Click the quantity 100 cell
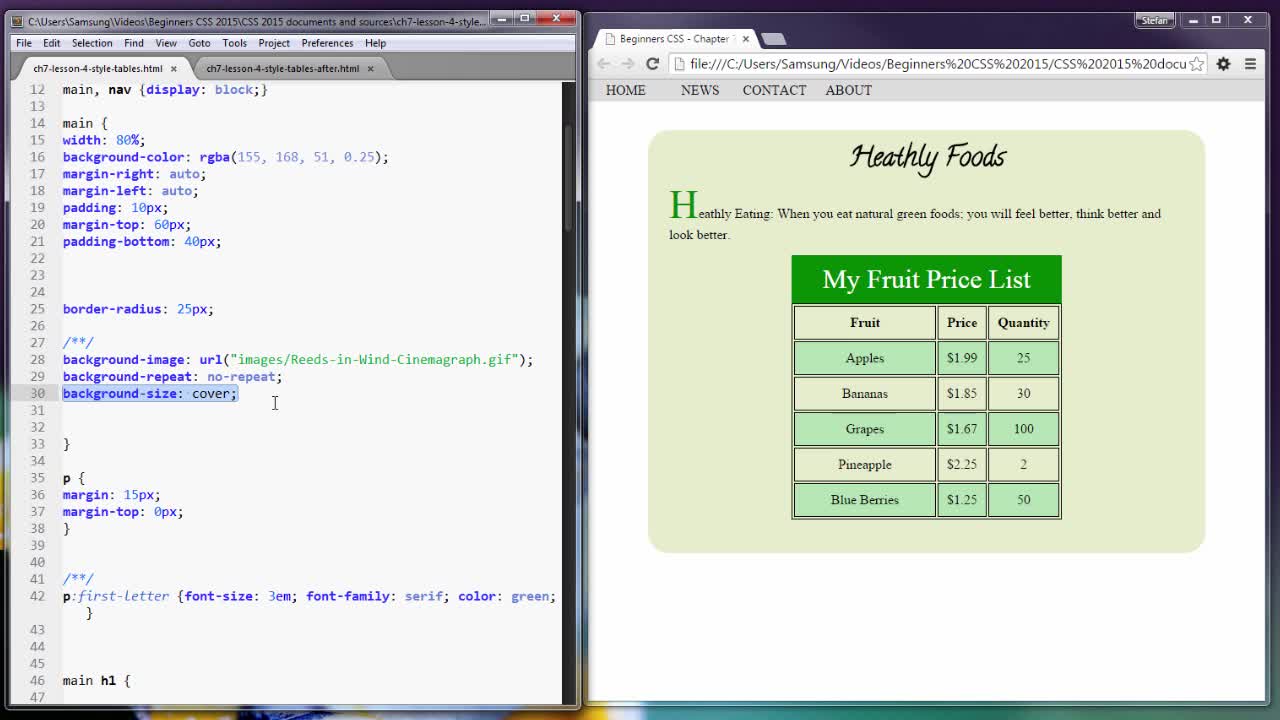 [1023, 429]
